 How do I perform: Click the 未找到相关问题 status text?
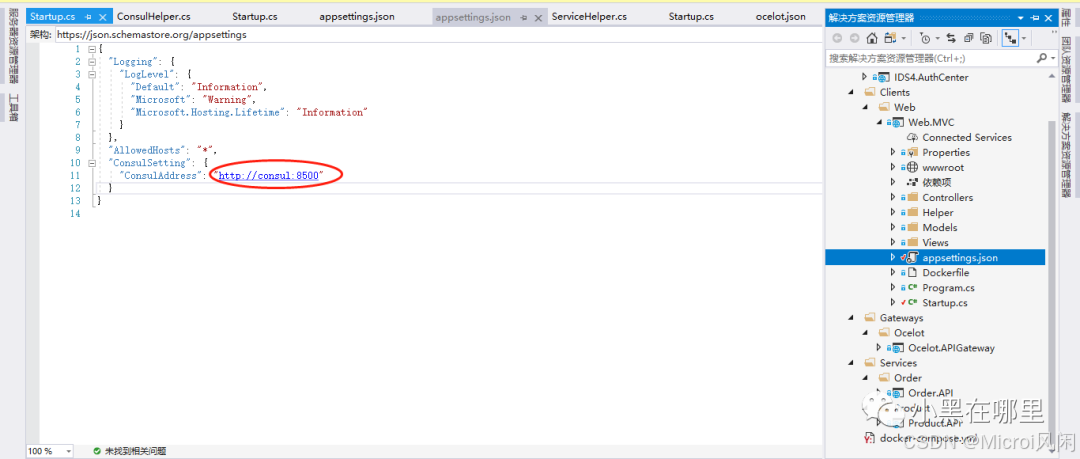[x=134, y=451]
